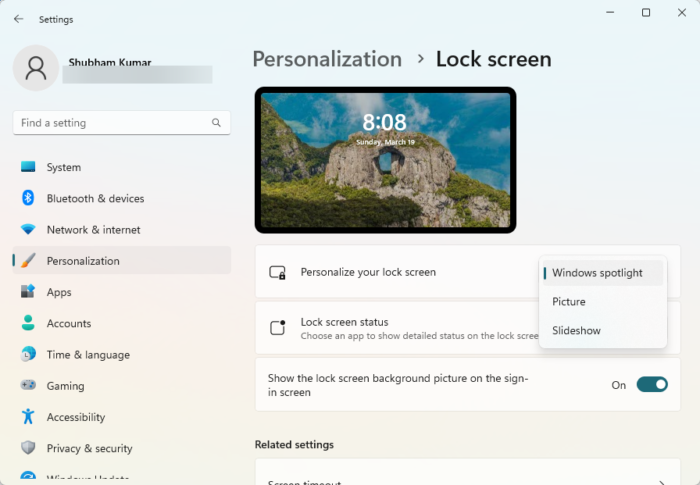700x485 pixels.
Task: Turn off sign-in screen background picture toggle
Action: 652,385
